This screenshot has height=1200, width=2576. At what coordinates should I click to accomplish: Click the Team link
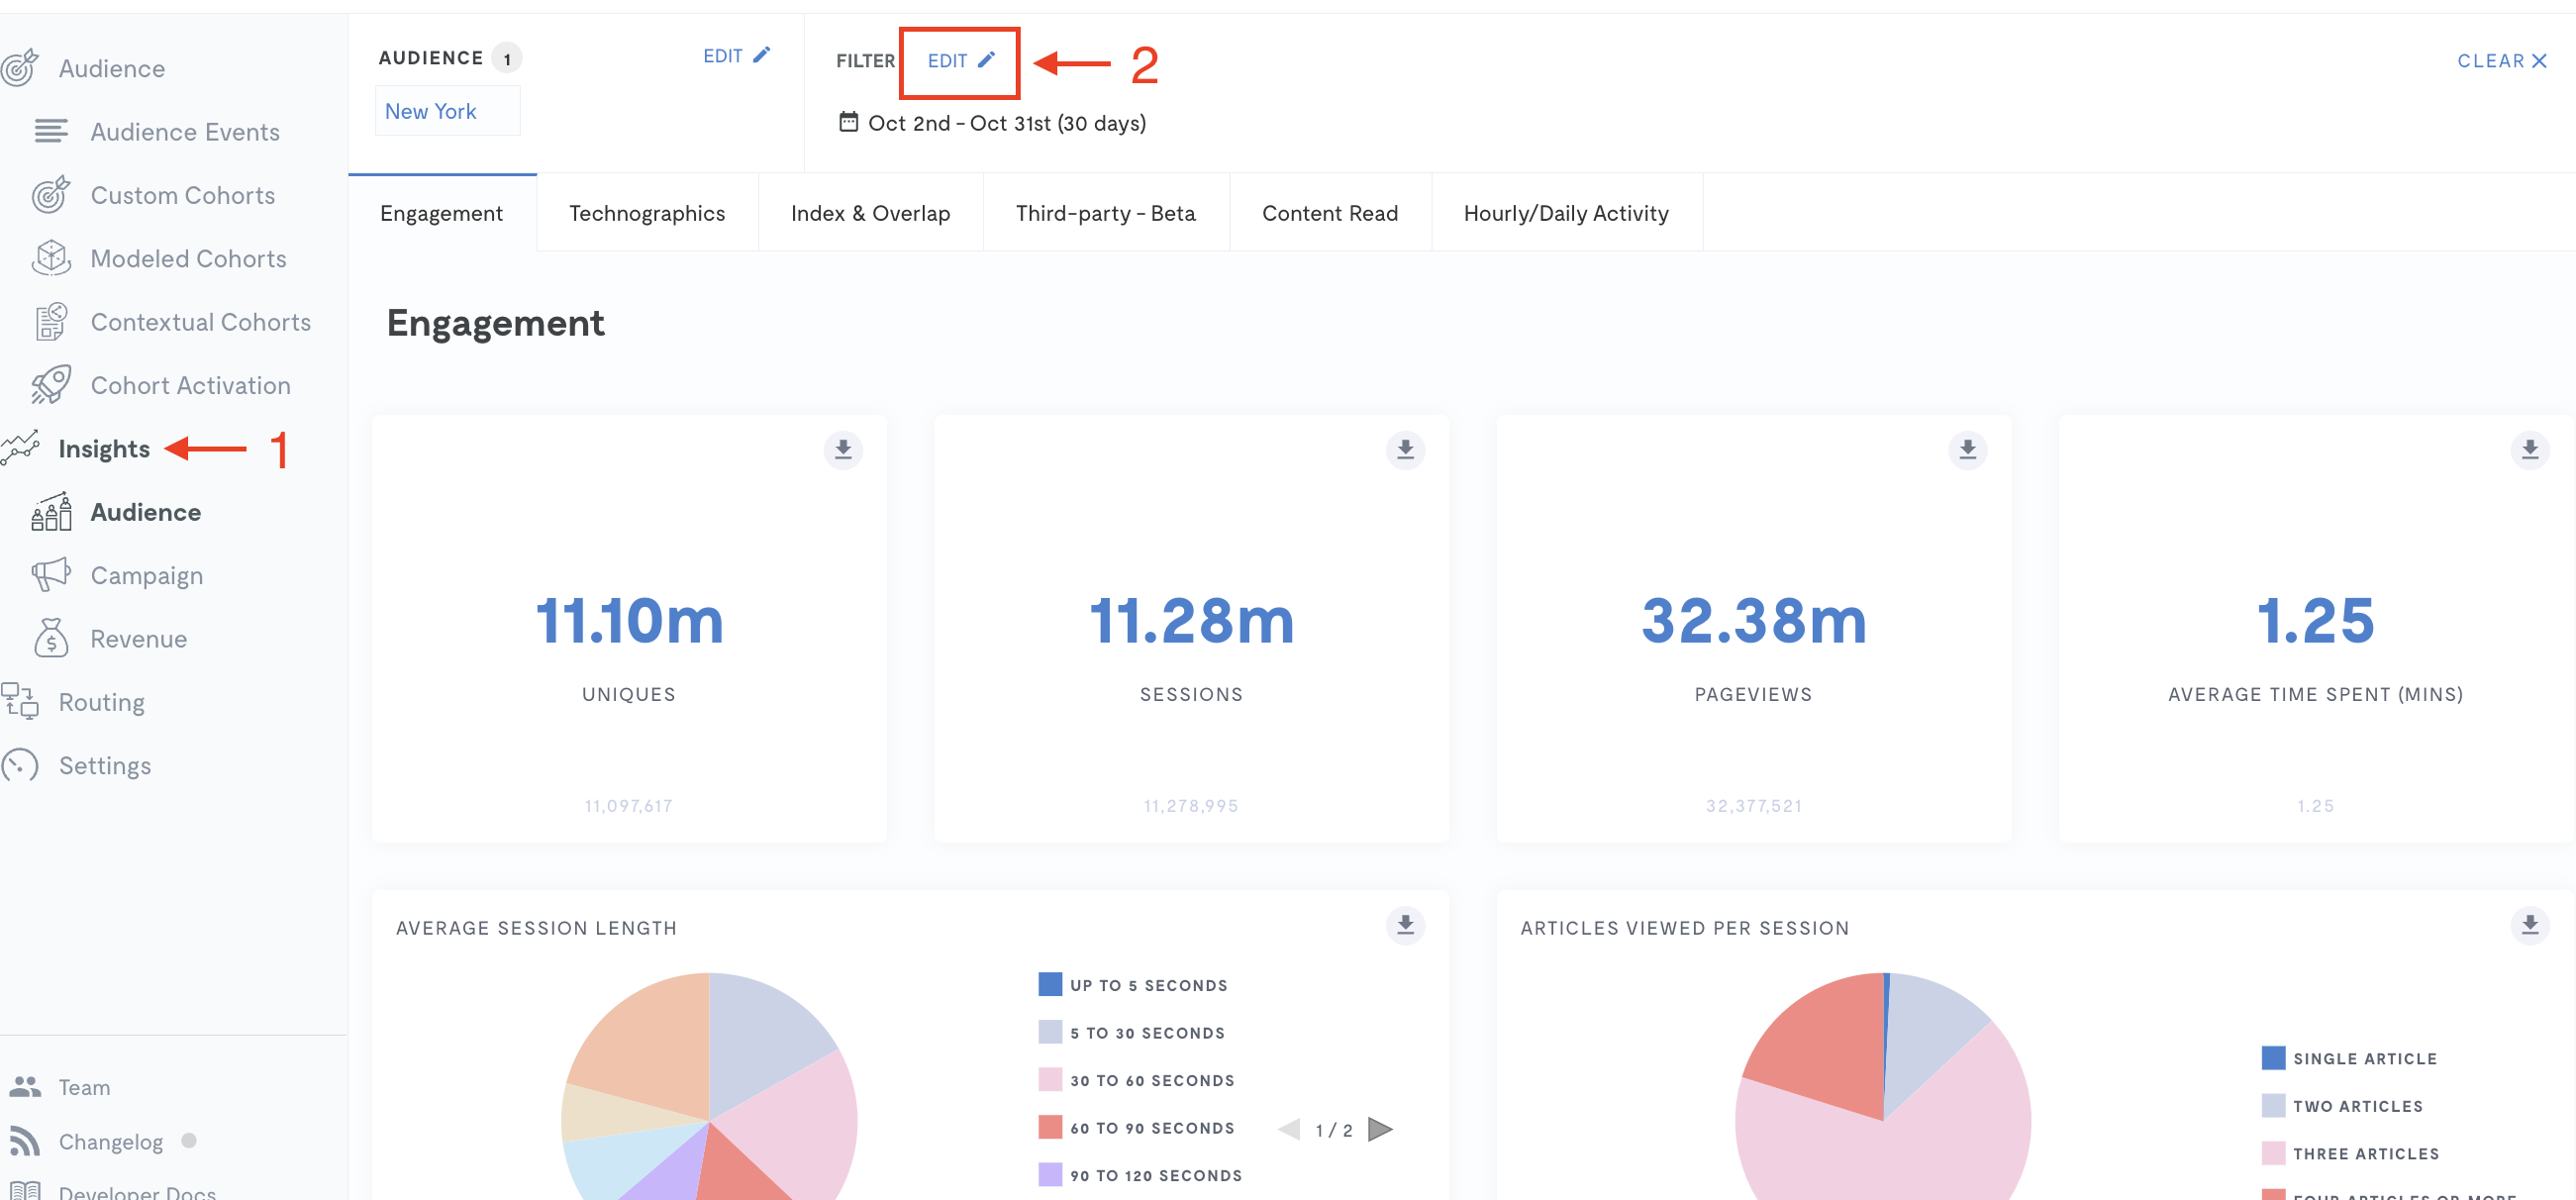click(x=84, y=1087)
